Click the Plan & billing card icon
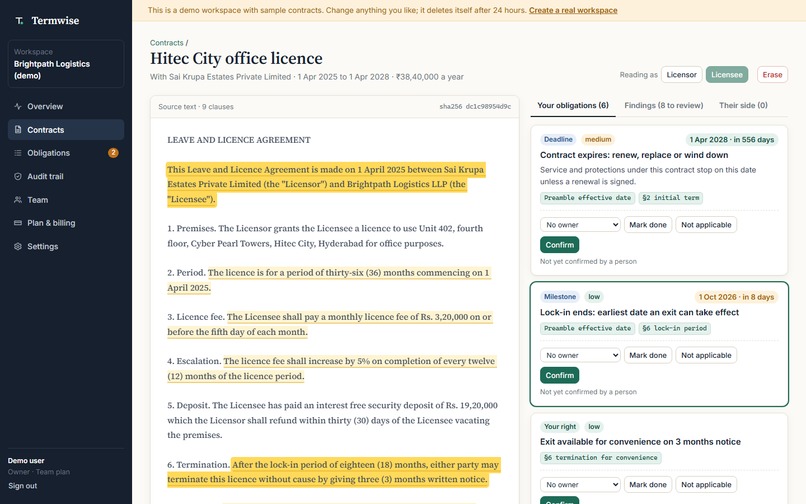 coord(18,223)
